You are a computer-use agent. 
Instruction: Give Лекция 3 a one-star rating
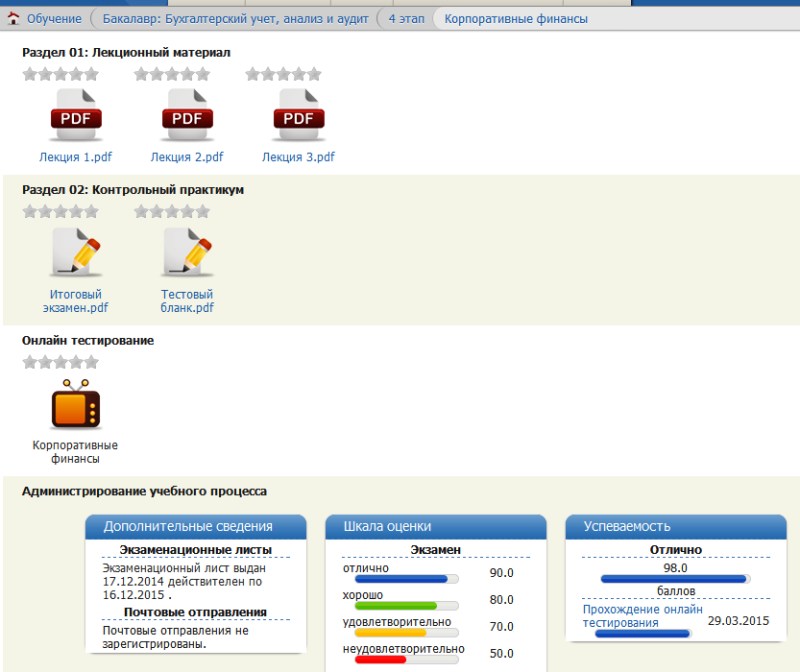pyautogui.click(x=253, y=74)
